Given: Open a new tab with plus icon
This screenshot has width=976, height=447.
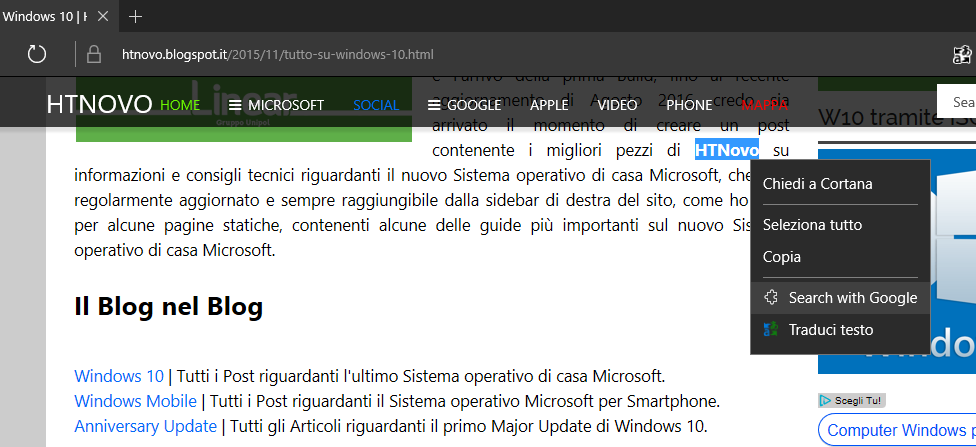Looking at the screenshot, I should click(135, 16).
